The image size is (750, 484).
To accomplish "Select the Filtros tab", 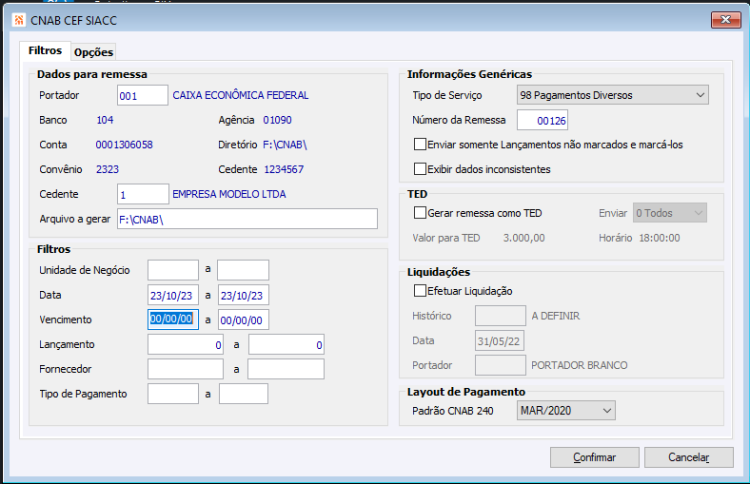I will tap(45, 51).
